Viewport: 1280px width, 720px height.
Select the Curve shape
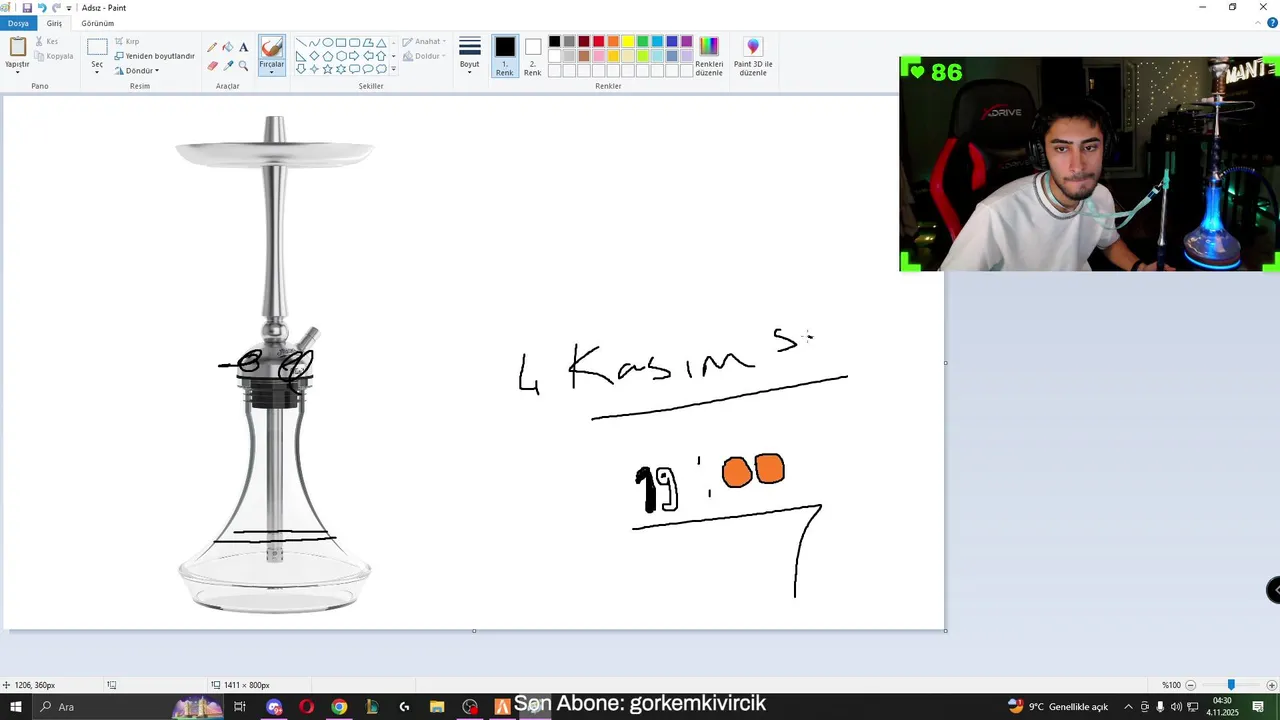(314, 43)
